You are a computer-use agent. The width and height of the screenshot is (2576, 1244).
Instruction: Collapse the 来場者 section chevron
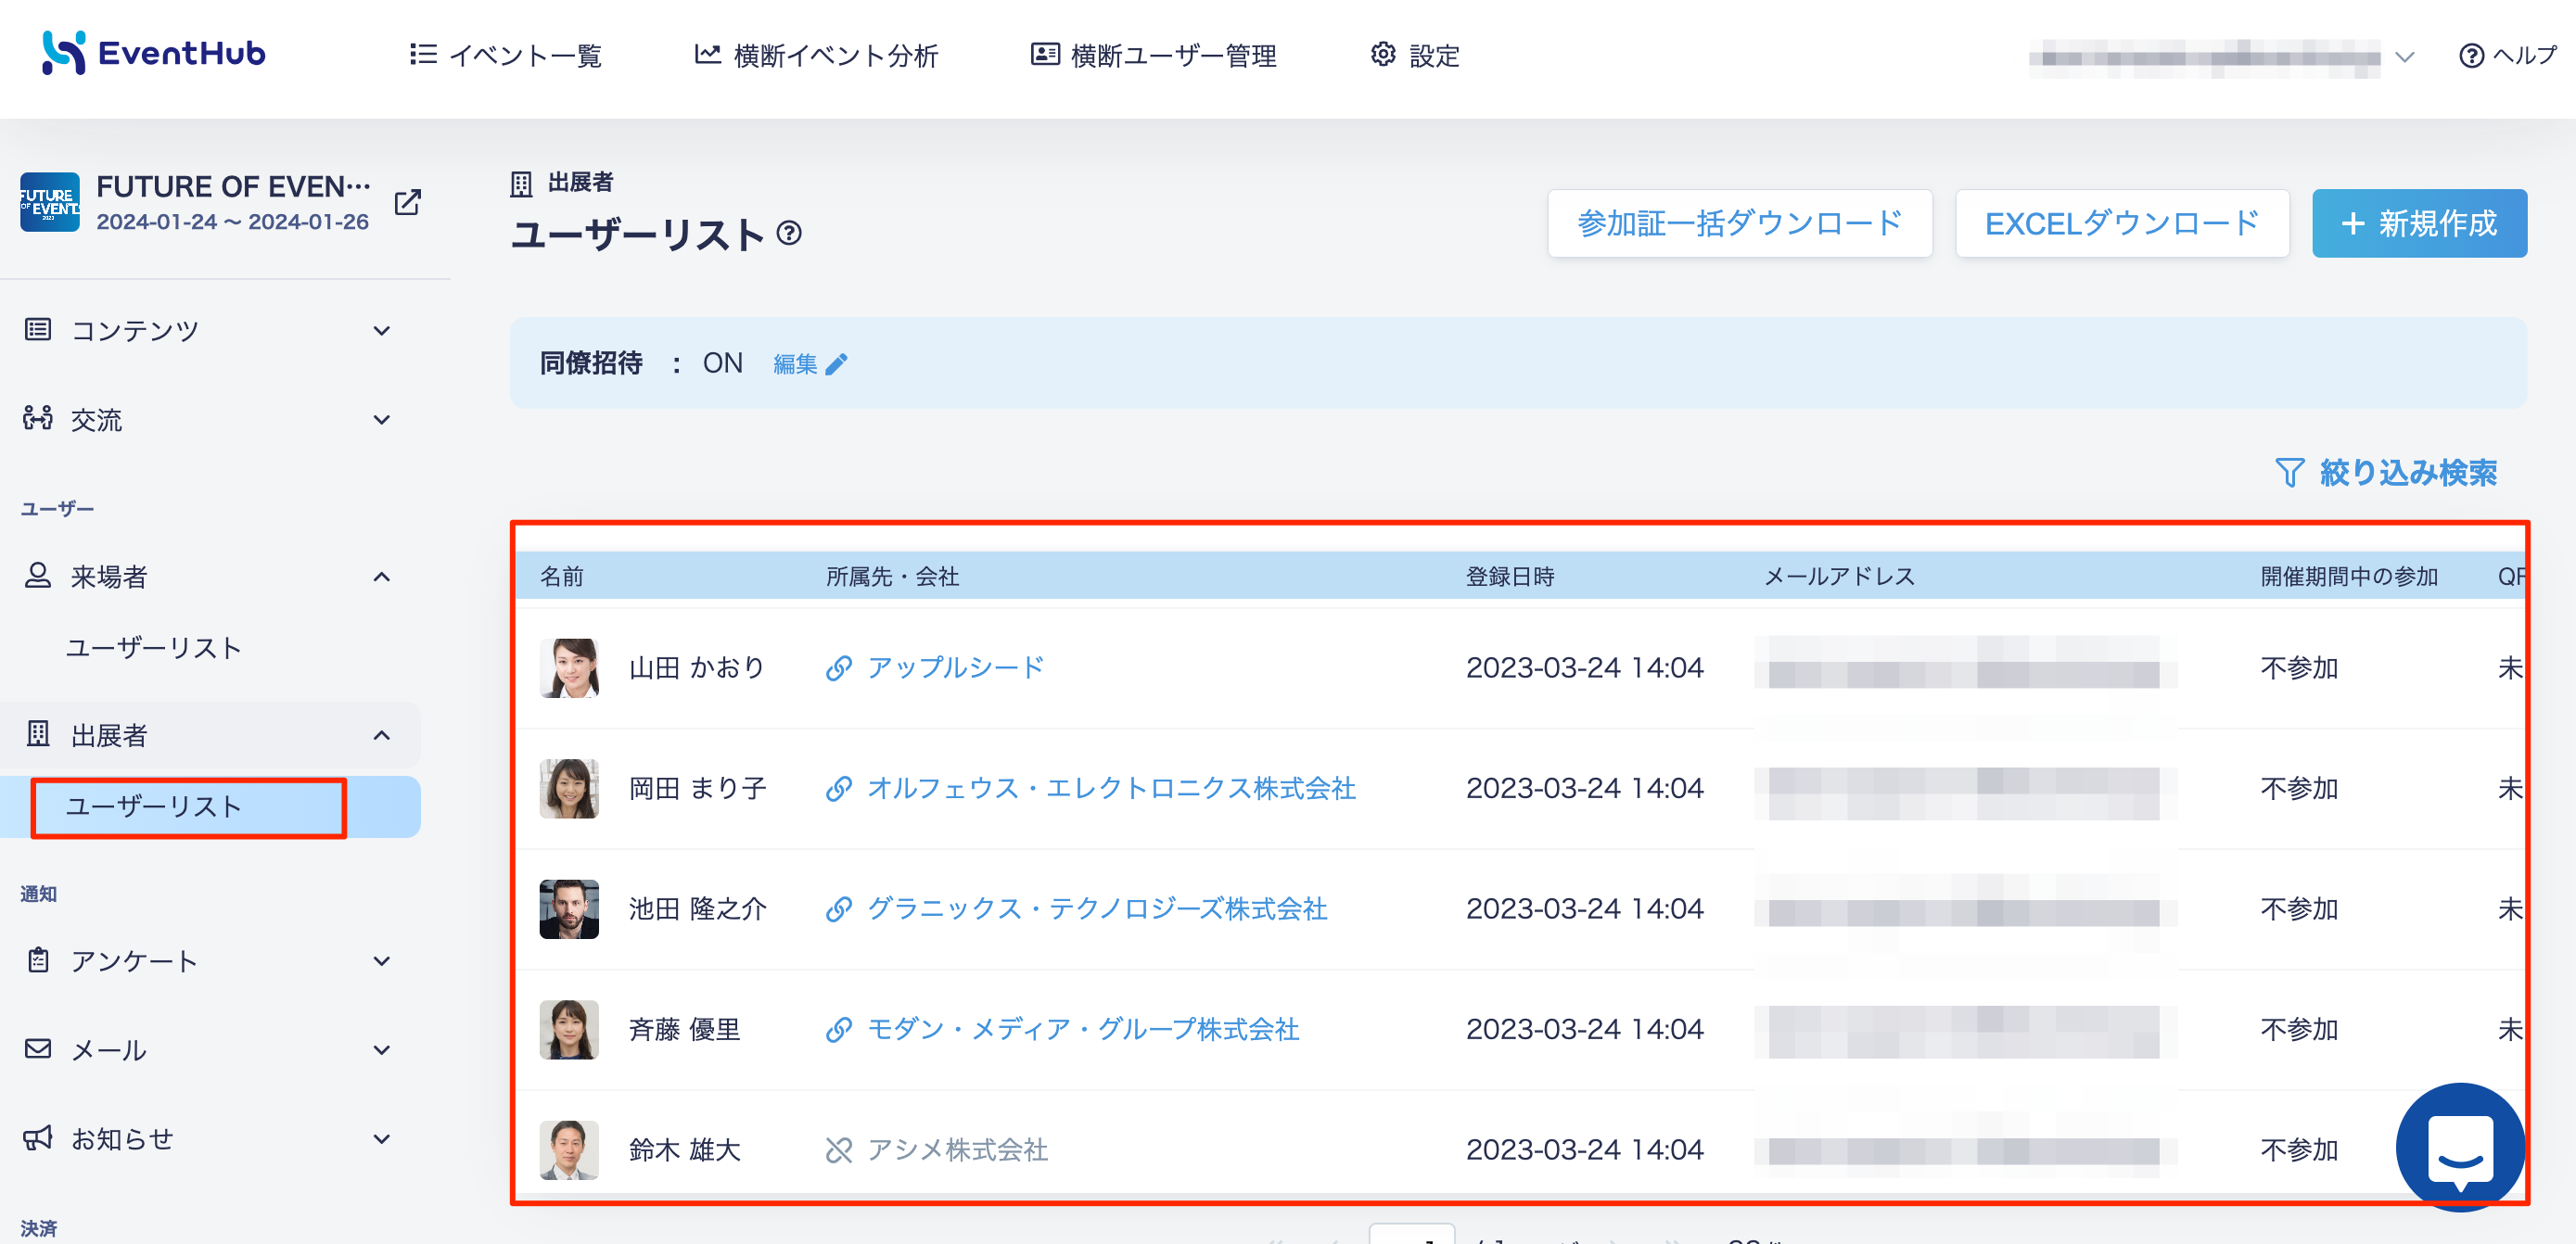(381, 577)
